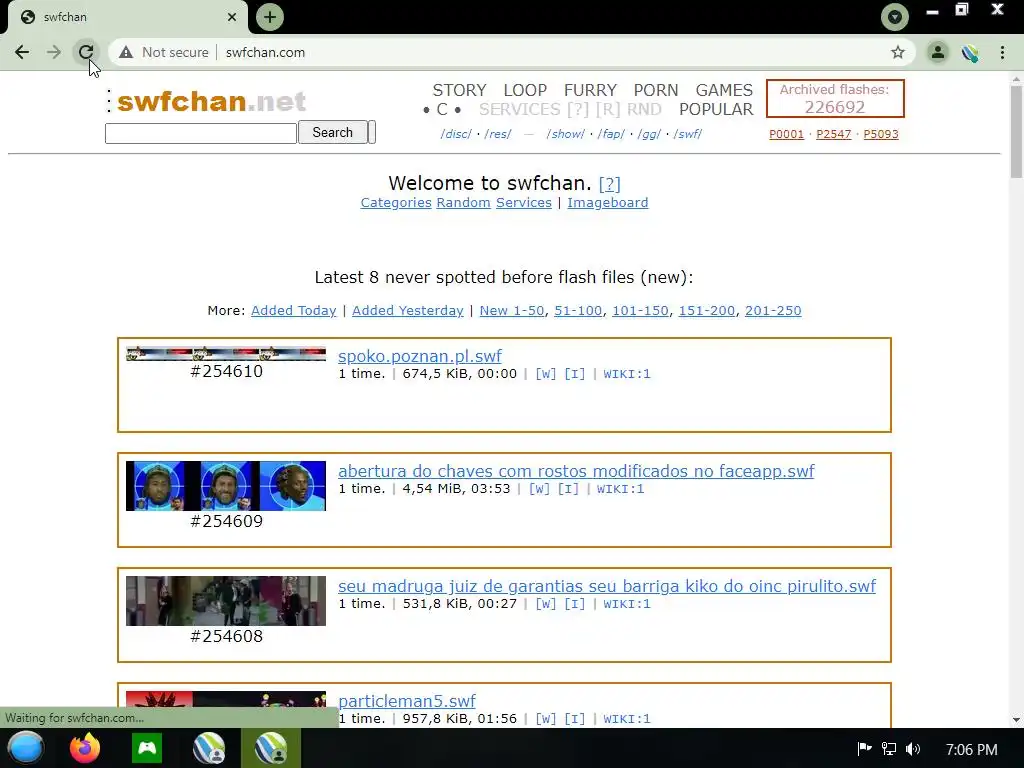This screenshot has width=1024, height=768.
Task: Open the green game controller taskbar app
Action: click(x=147, y=748)
